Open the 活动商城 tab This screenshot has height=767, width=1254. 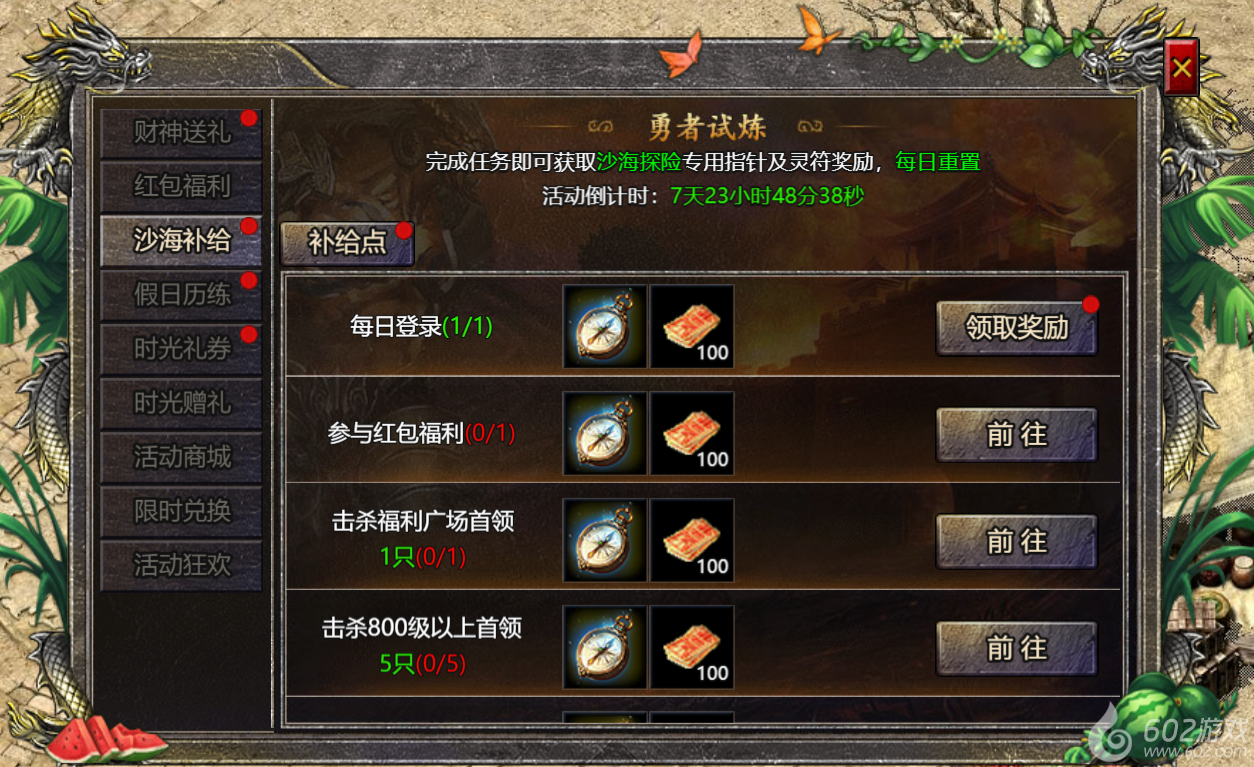click(x=181, y=457)
